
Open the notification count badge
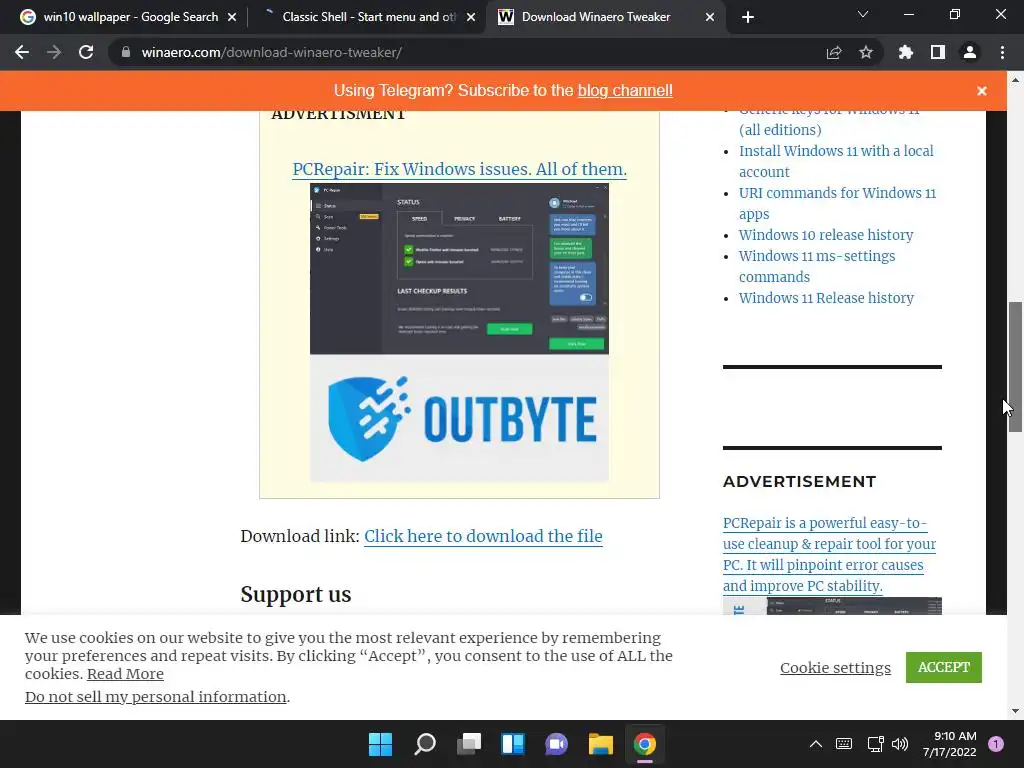pyautogui.click(x=996, y=743)
